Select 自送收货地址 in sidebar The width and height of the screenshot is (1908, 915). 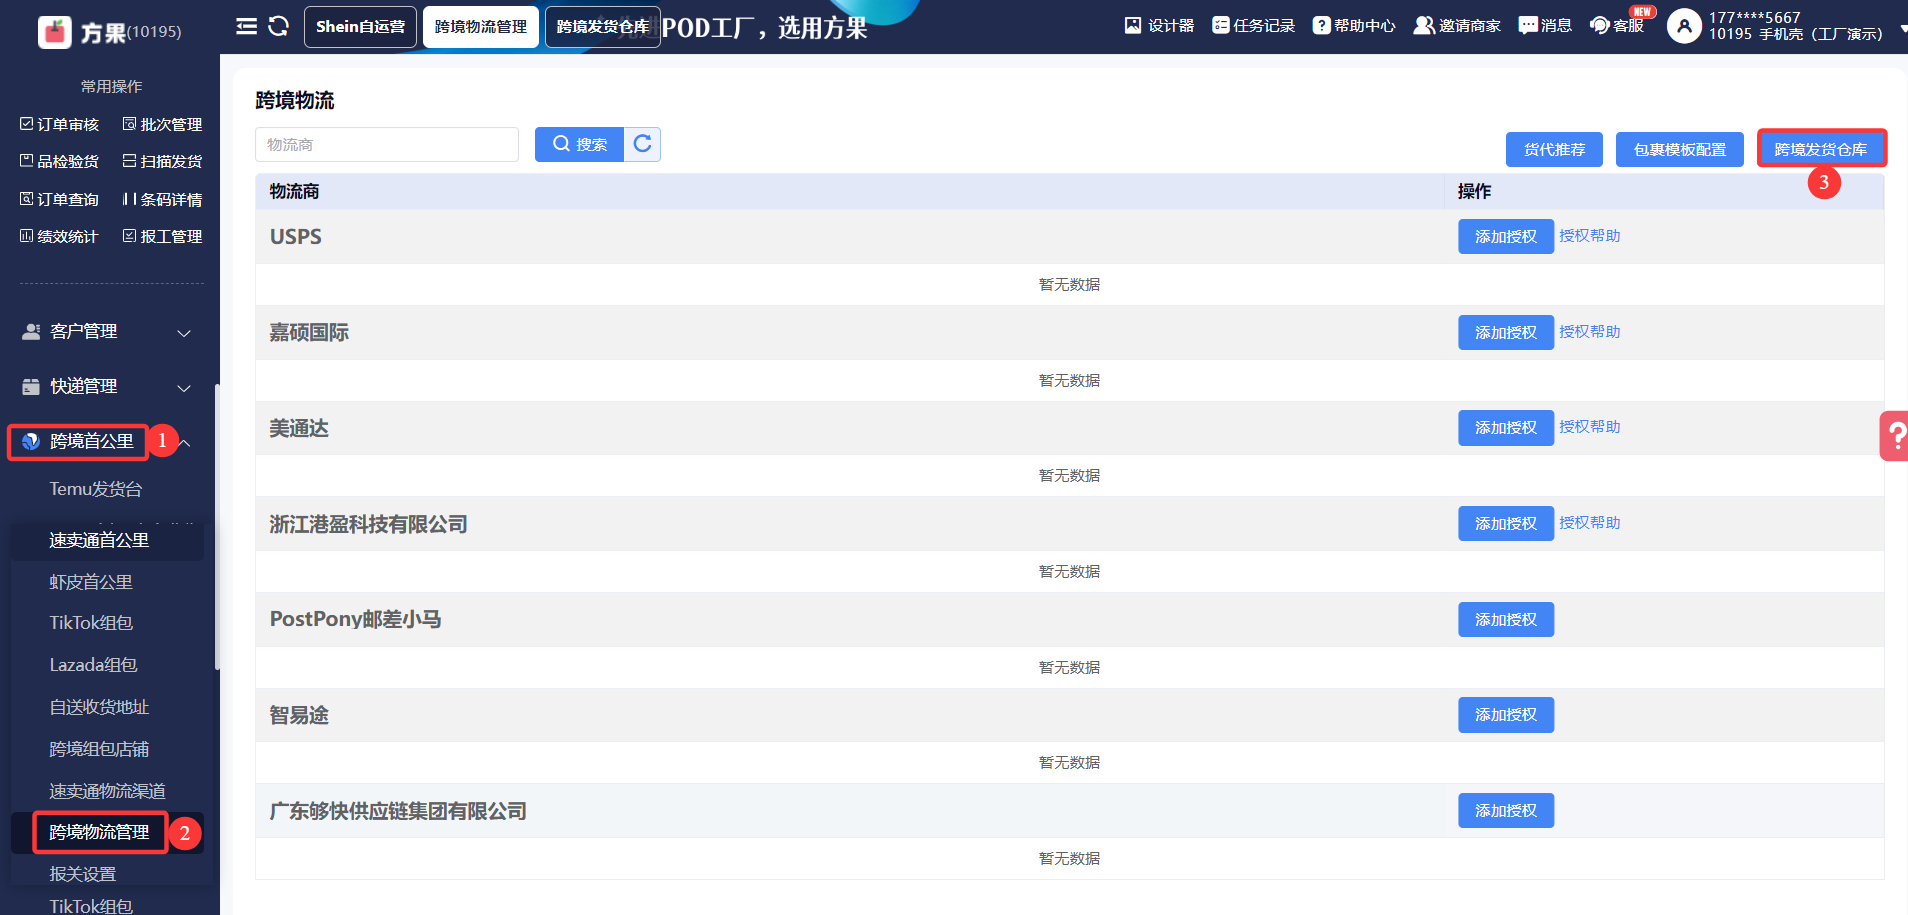(99, 707)
